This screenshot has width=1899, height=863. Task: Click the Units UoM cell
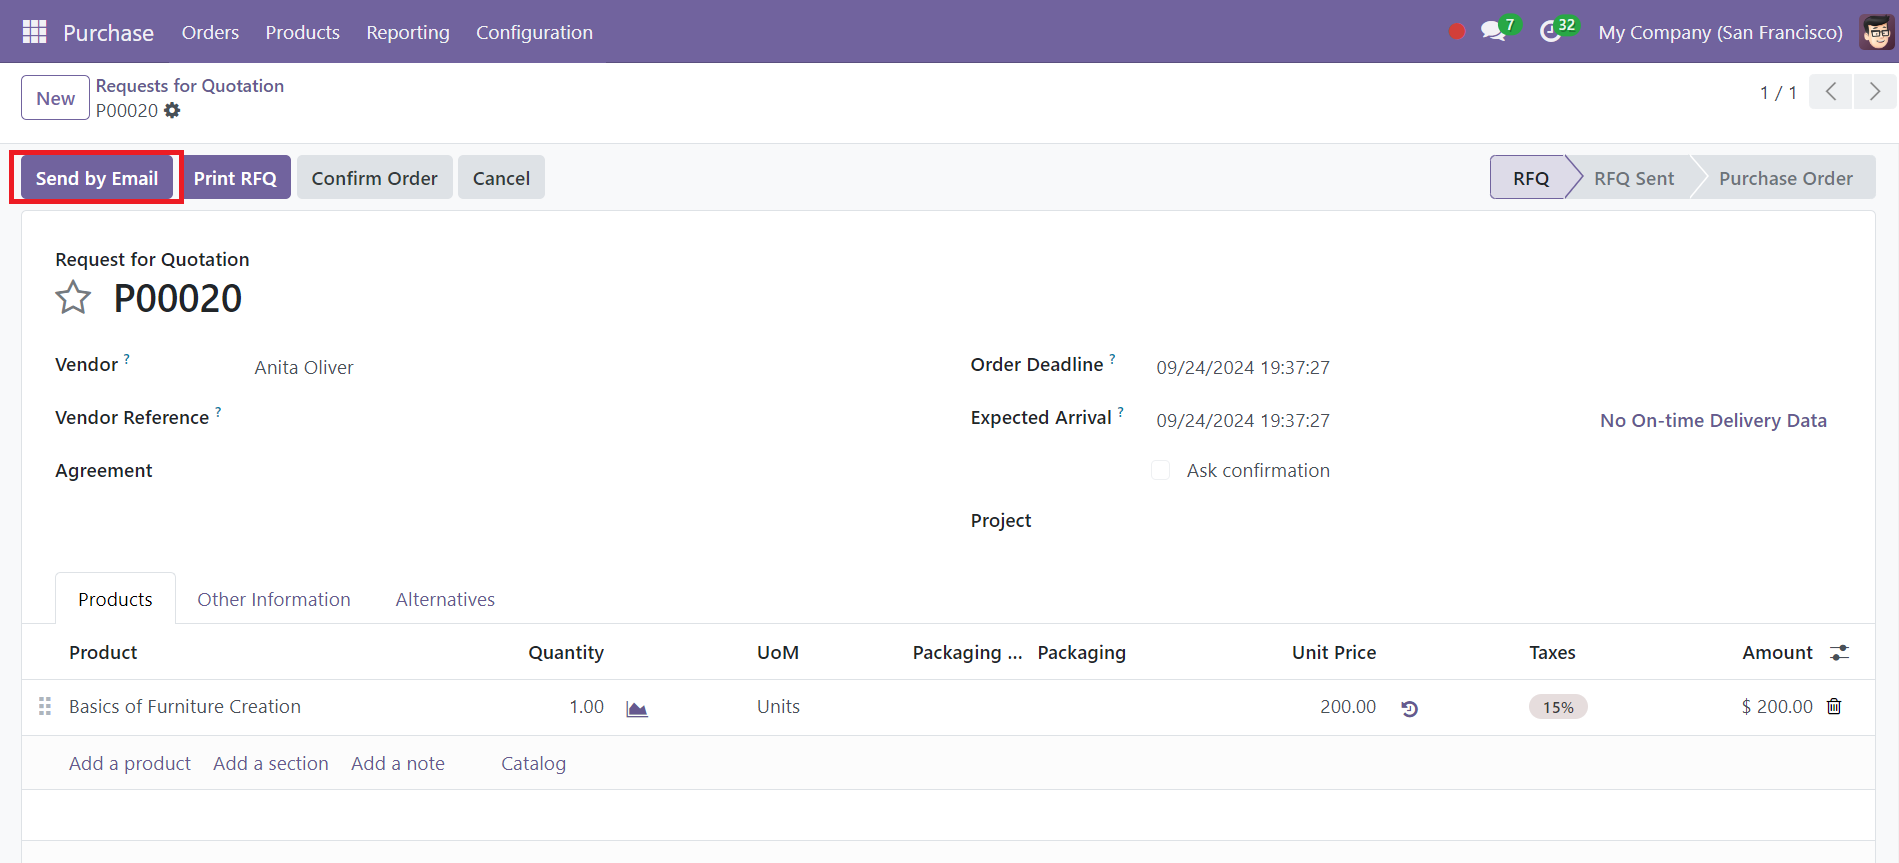pyautogui.click(x=778, y=706)
